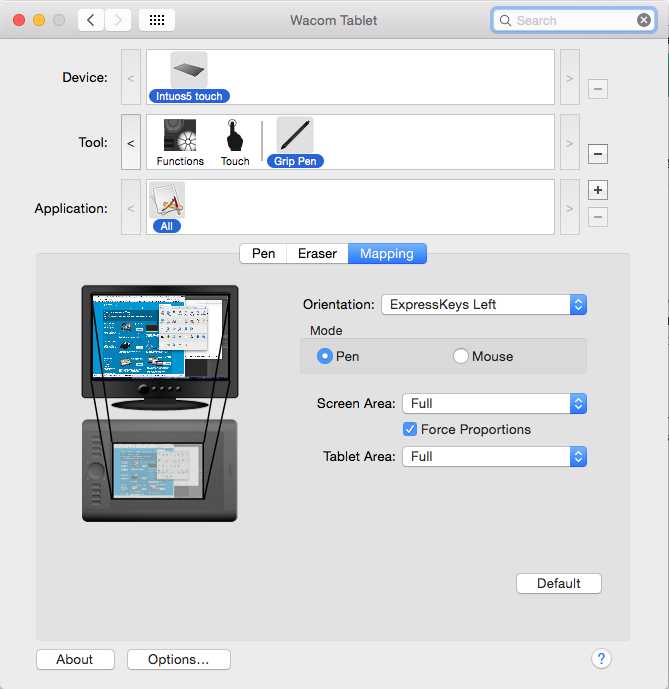Viewport: 669px width, 689px height.
Task: Open the help question mark button
Action: click(601, 658)
